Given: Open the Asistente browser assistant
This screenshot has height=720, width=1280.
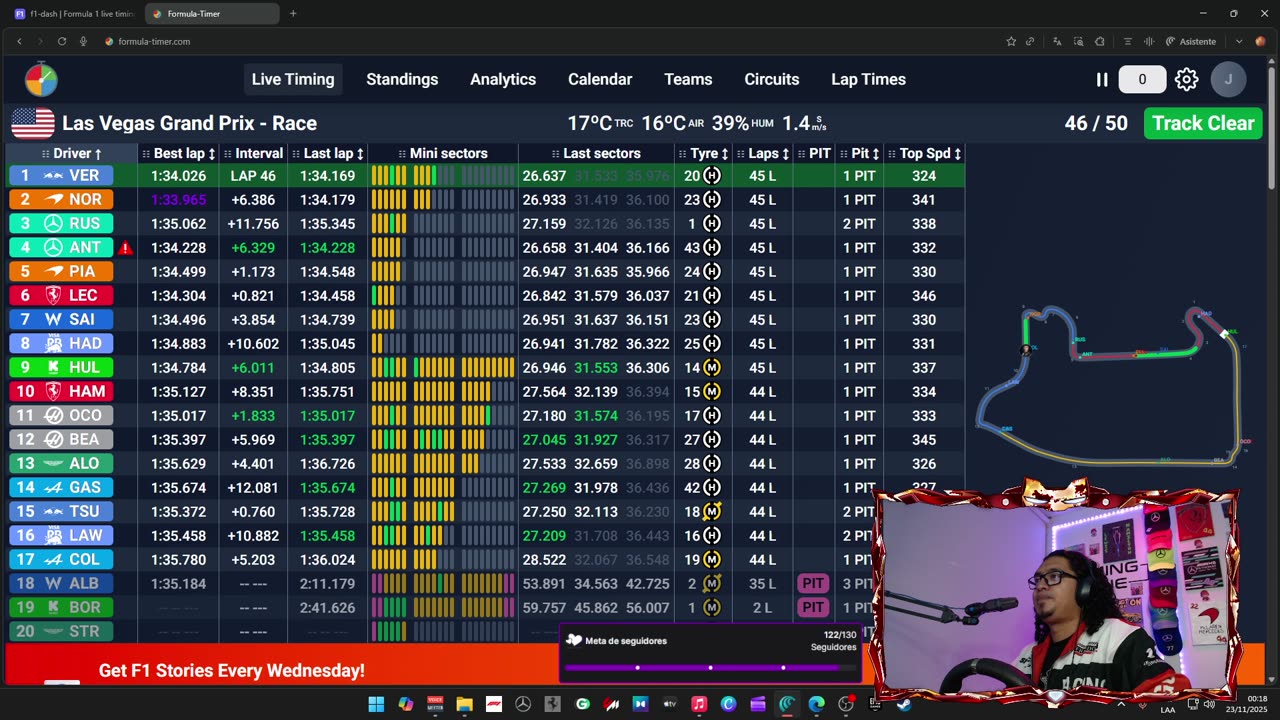Looking at the screenshot, I should click(1190, 41).
